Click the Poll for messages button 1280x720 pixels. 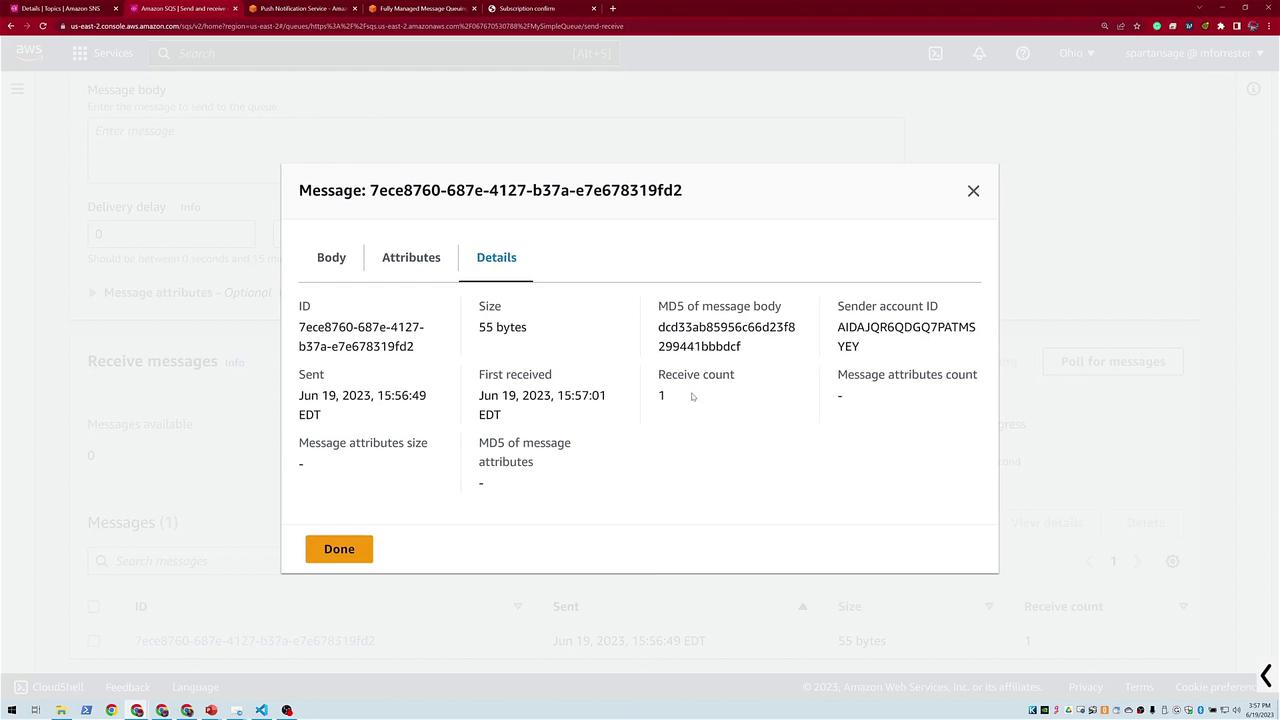[x=1113, y=362]
